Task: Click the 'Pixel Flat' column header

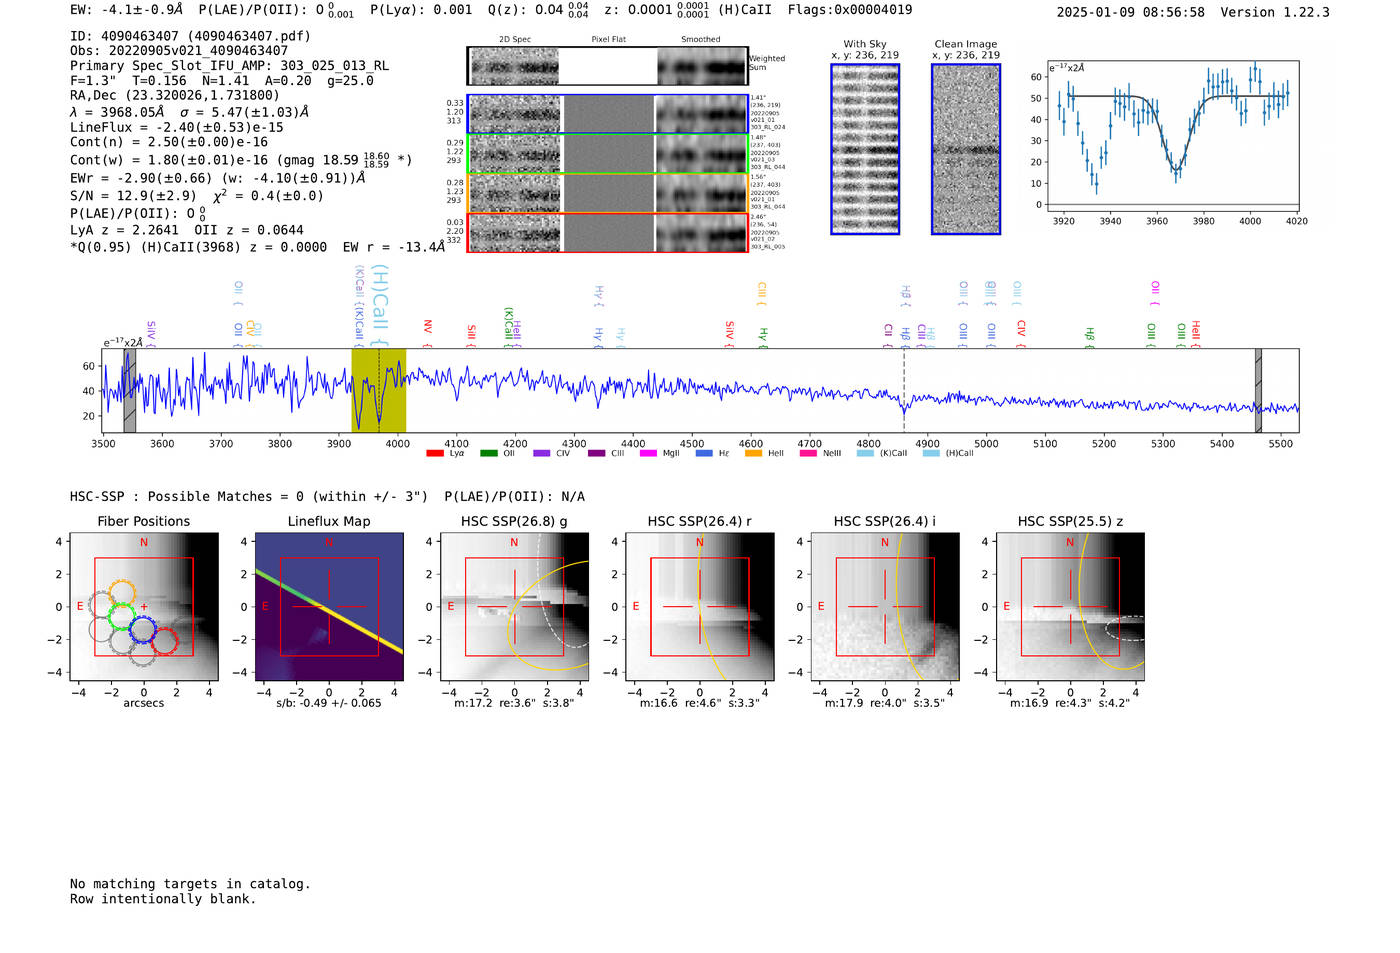Action: (608, 40)
